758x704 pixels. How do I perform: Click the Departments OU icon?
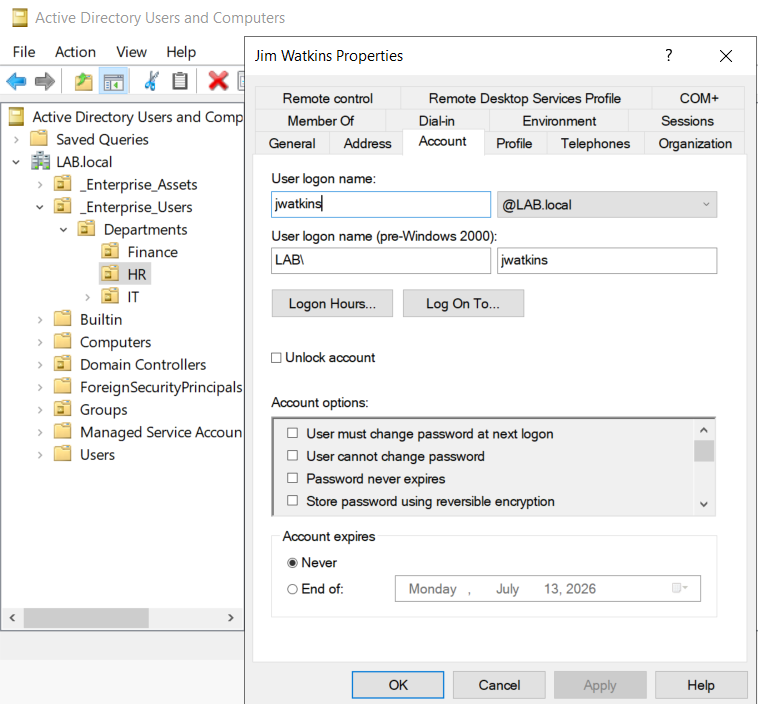click(x=87, y=229)
